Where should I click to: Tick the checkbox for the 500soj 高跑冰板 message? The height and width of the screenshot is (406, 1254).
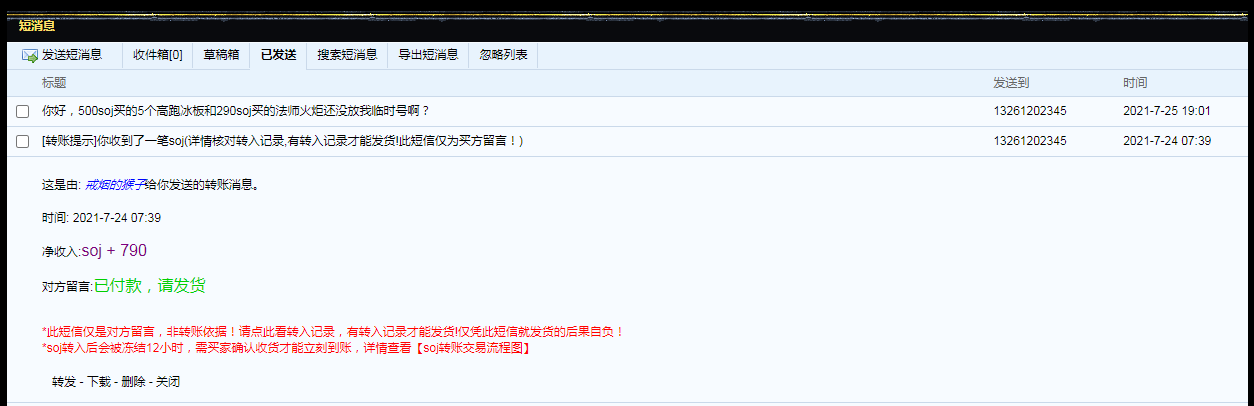point(22,112)
